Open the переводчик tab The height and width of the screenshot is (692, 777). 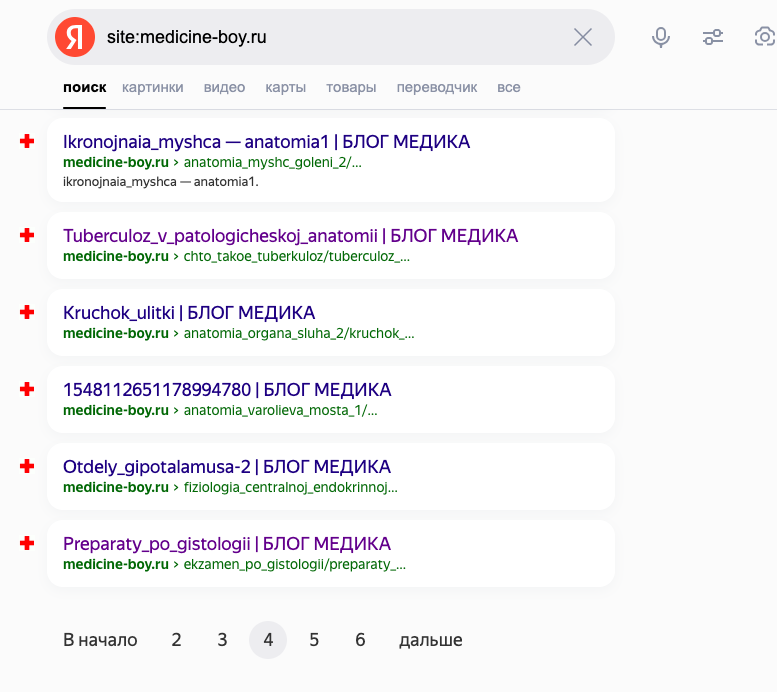[437, 87]
